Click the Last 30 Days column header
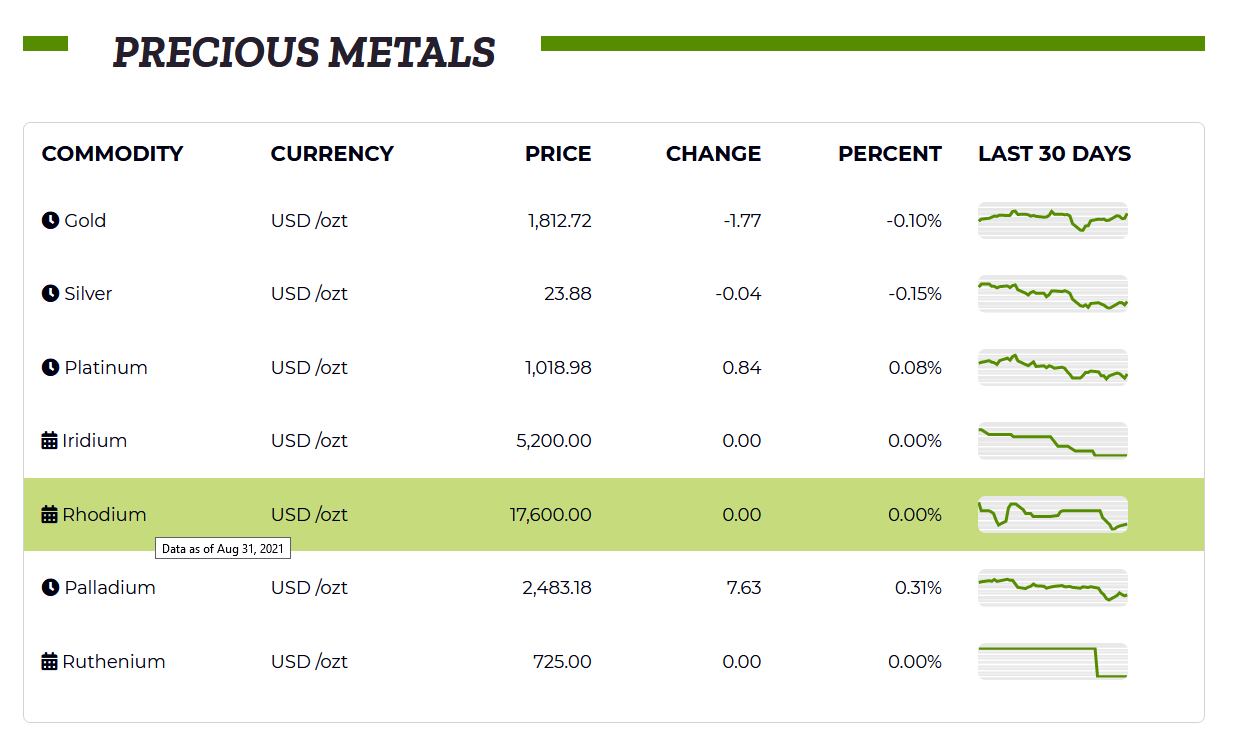The height and width of the screenshot is (755, 1239). pos(1054,153)
